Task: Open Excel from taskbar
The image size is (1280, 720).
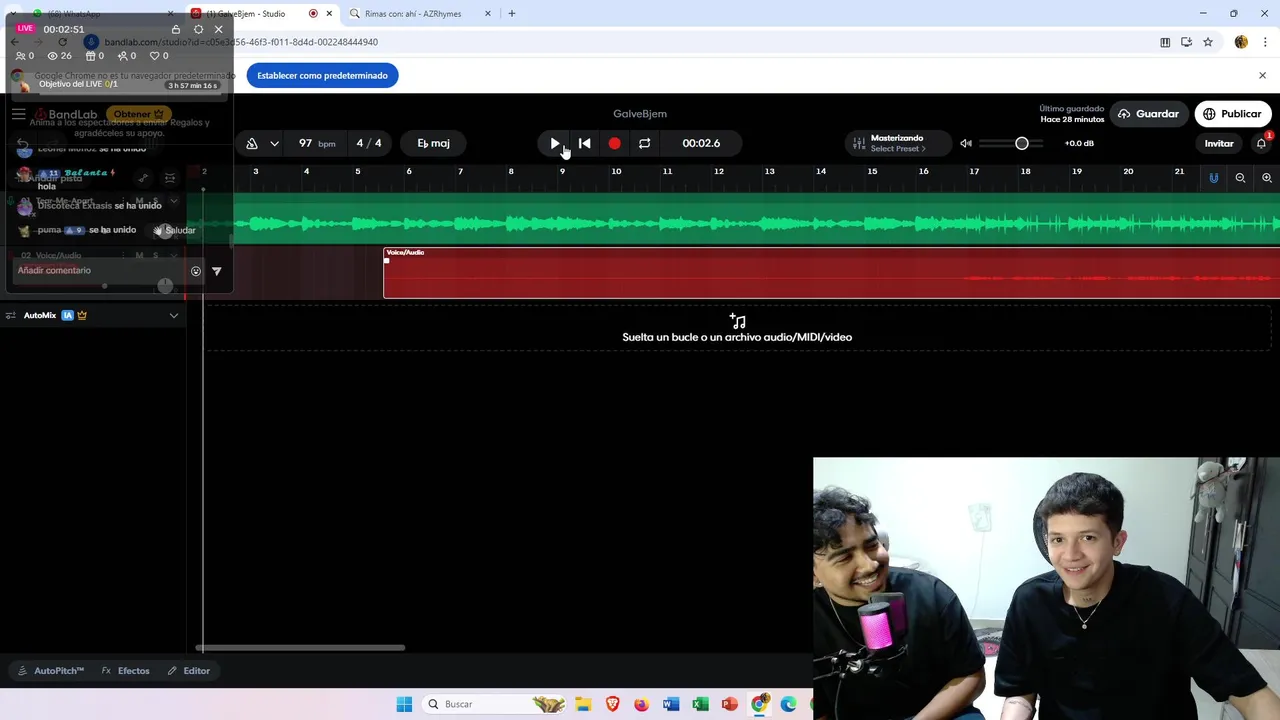Action: click(700, 704)
